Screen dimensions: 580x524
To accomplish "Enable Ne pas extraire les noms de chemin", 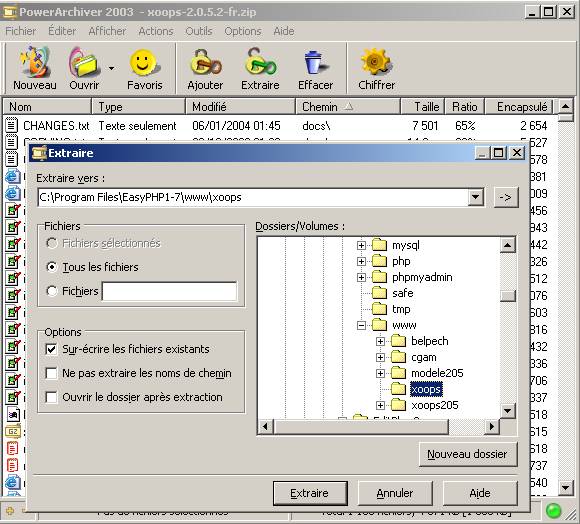I will [x=51, y=373].
